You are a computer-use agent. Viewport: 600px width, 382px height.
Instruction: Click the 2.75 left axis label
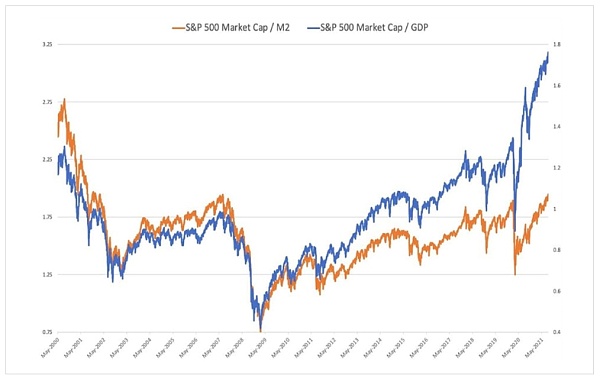(x=47, y=102)
